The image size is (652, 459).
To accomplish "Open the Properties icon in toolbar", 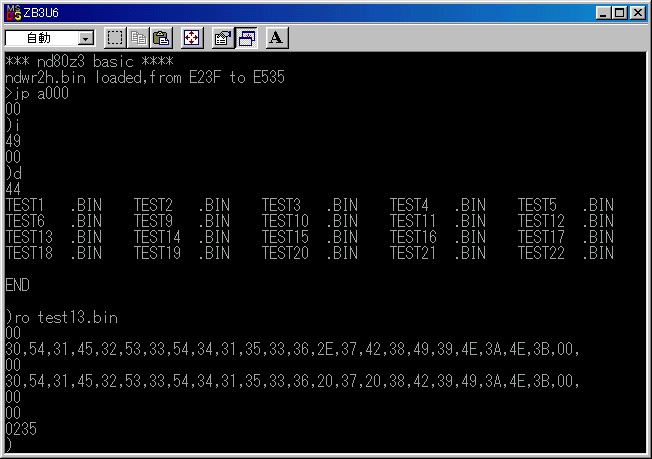I will point(223,38).
